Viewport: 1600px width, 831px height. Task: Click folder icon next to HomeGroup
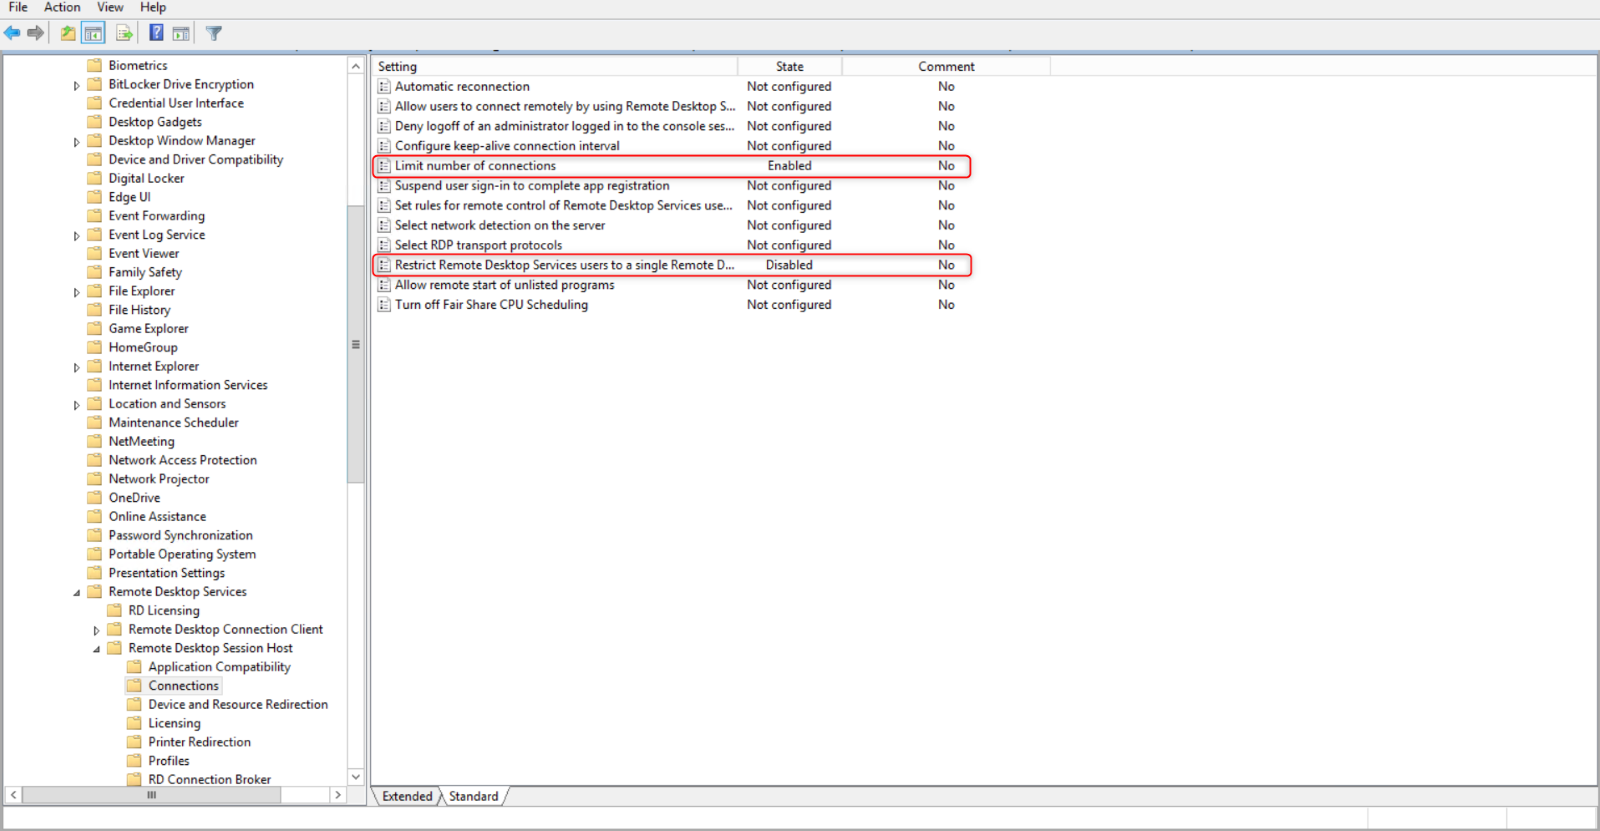95,347
